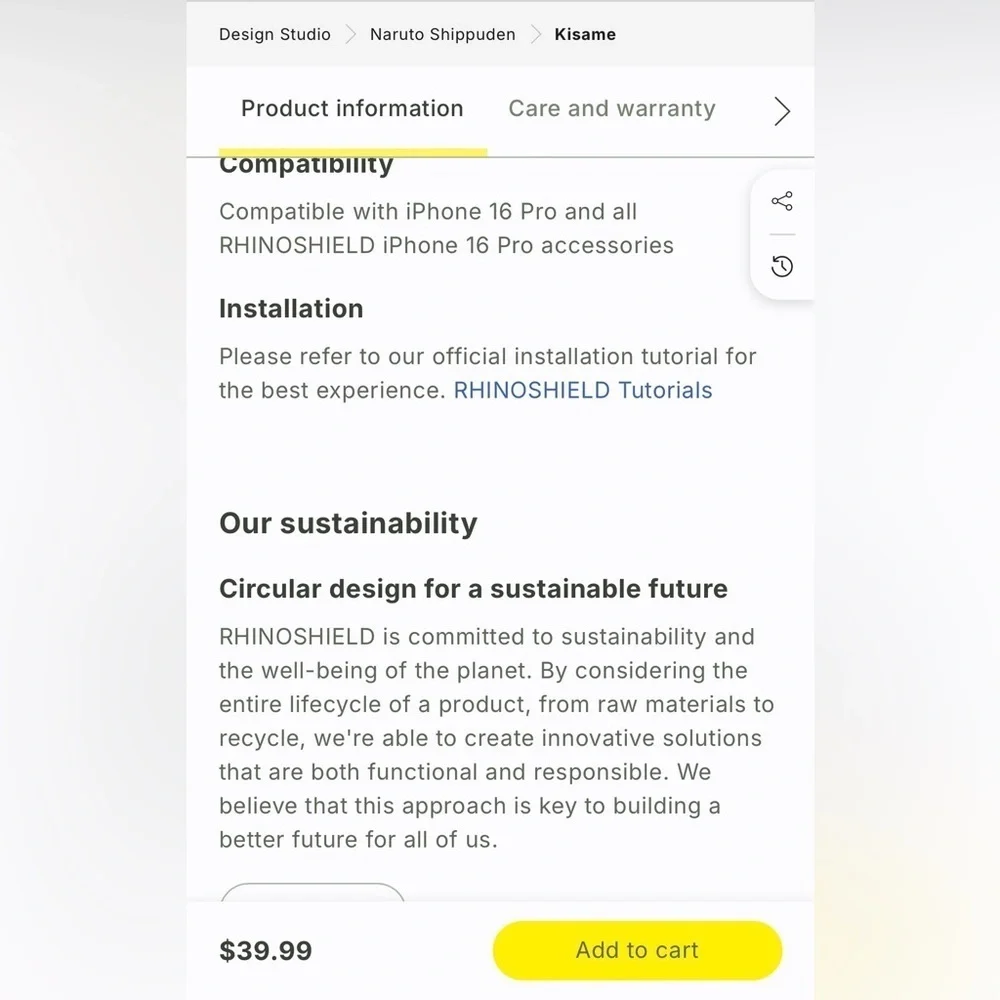Image resolution: width=1000 pixels, height=1000 pixels.
Task: Switch to the Product information tab
Action: click(352, 108)
